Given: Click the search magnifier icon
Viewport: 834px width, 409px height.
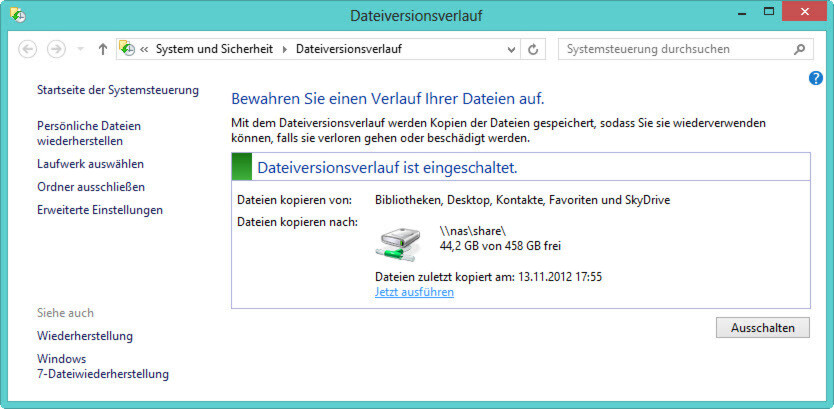Looking at the screenshot, I should (x=799, y=49).
